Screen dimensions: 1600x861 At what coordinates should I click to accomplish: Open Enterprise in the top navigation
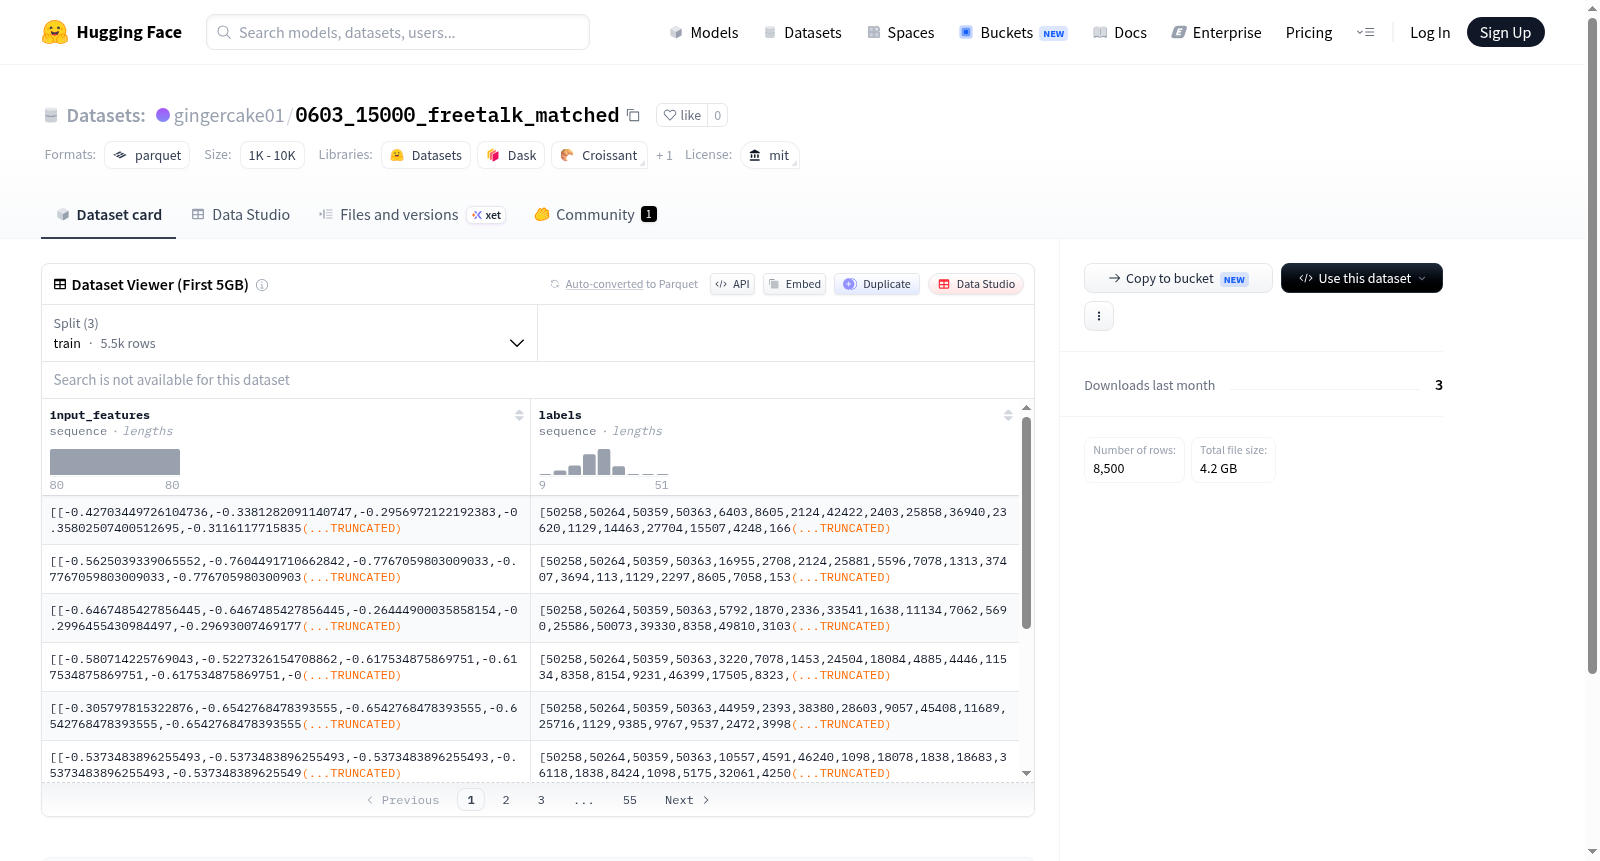coord(1217,33)
